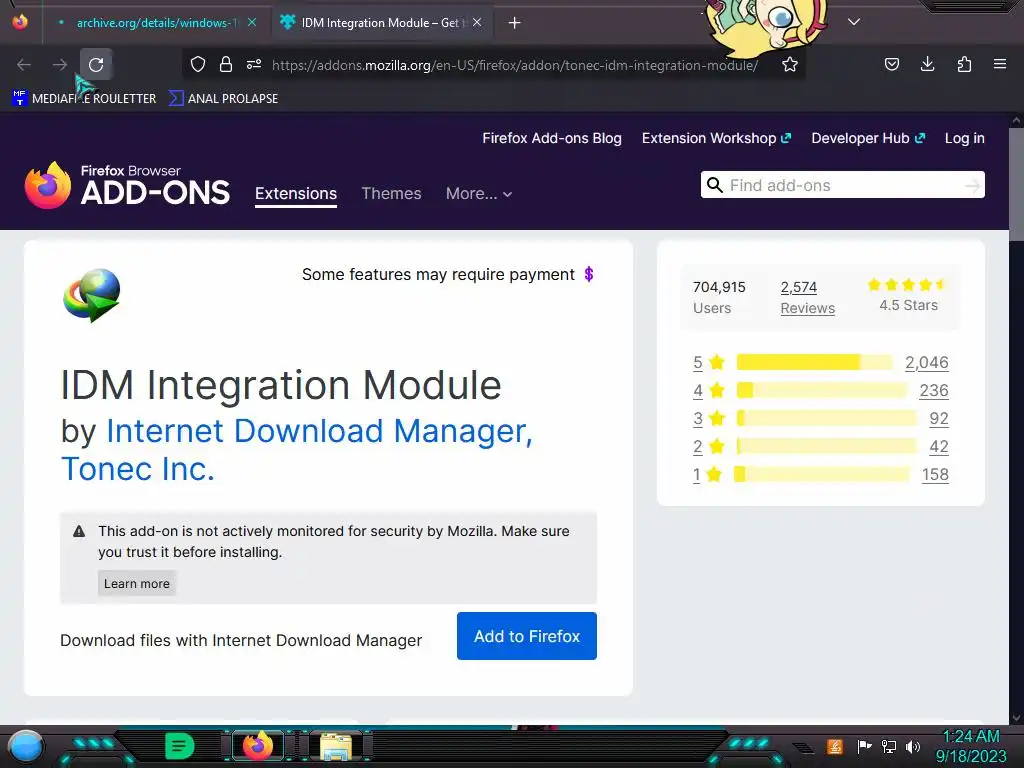The image size is (1024, 768).
Task: Click the 5-star rating bar
Action: [814, 362]
